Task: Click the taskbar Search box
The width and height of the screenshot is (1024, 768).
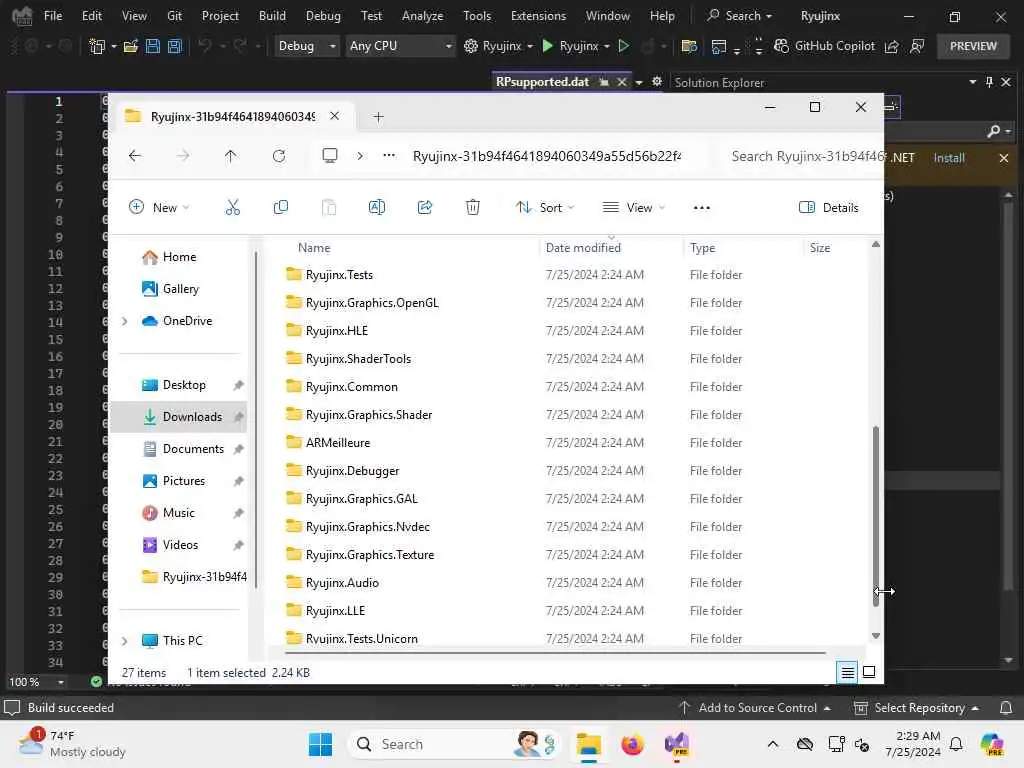Action: coord(456,744)
